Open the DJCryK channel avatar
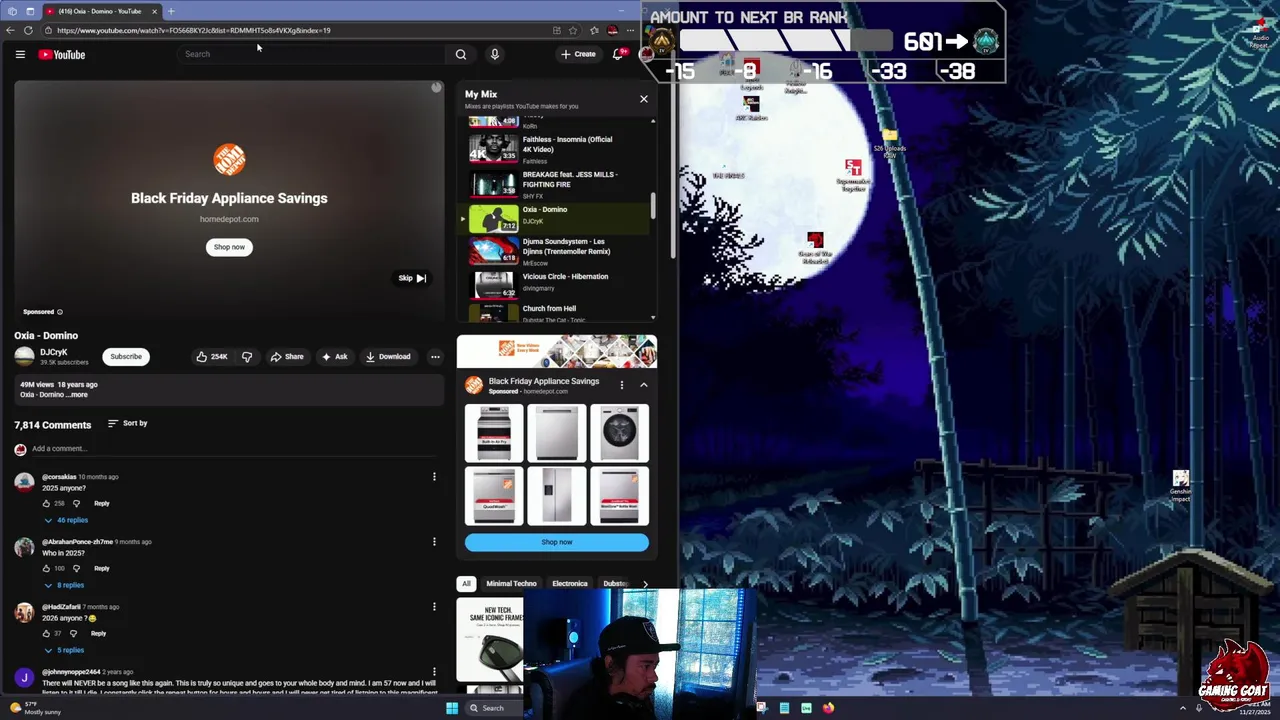1280x720 pixels. (x=24, y=356)
